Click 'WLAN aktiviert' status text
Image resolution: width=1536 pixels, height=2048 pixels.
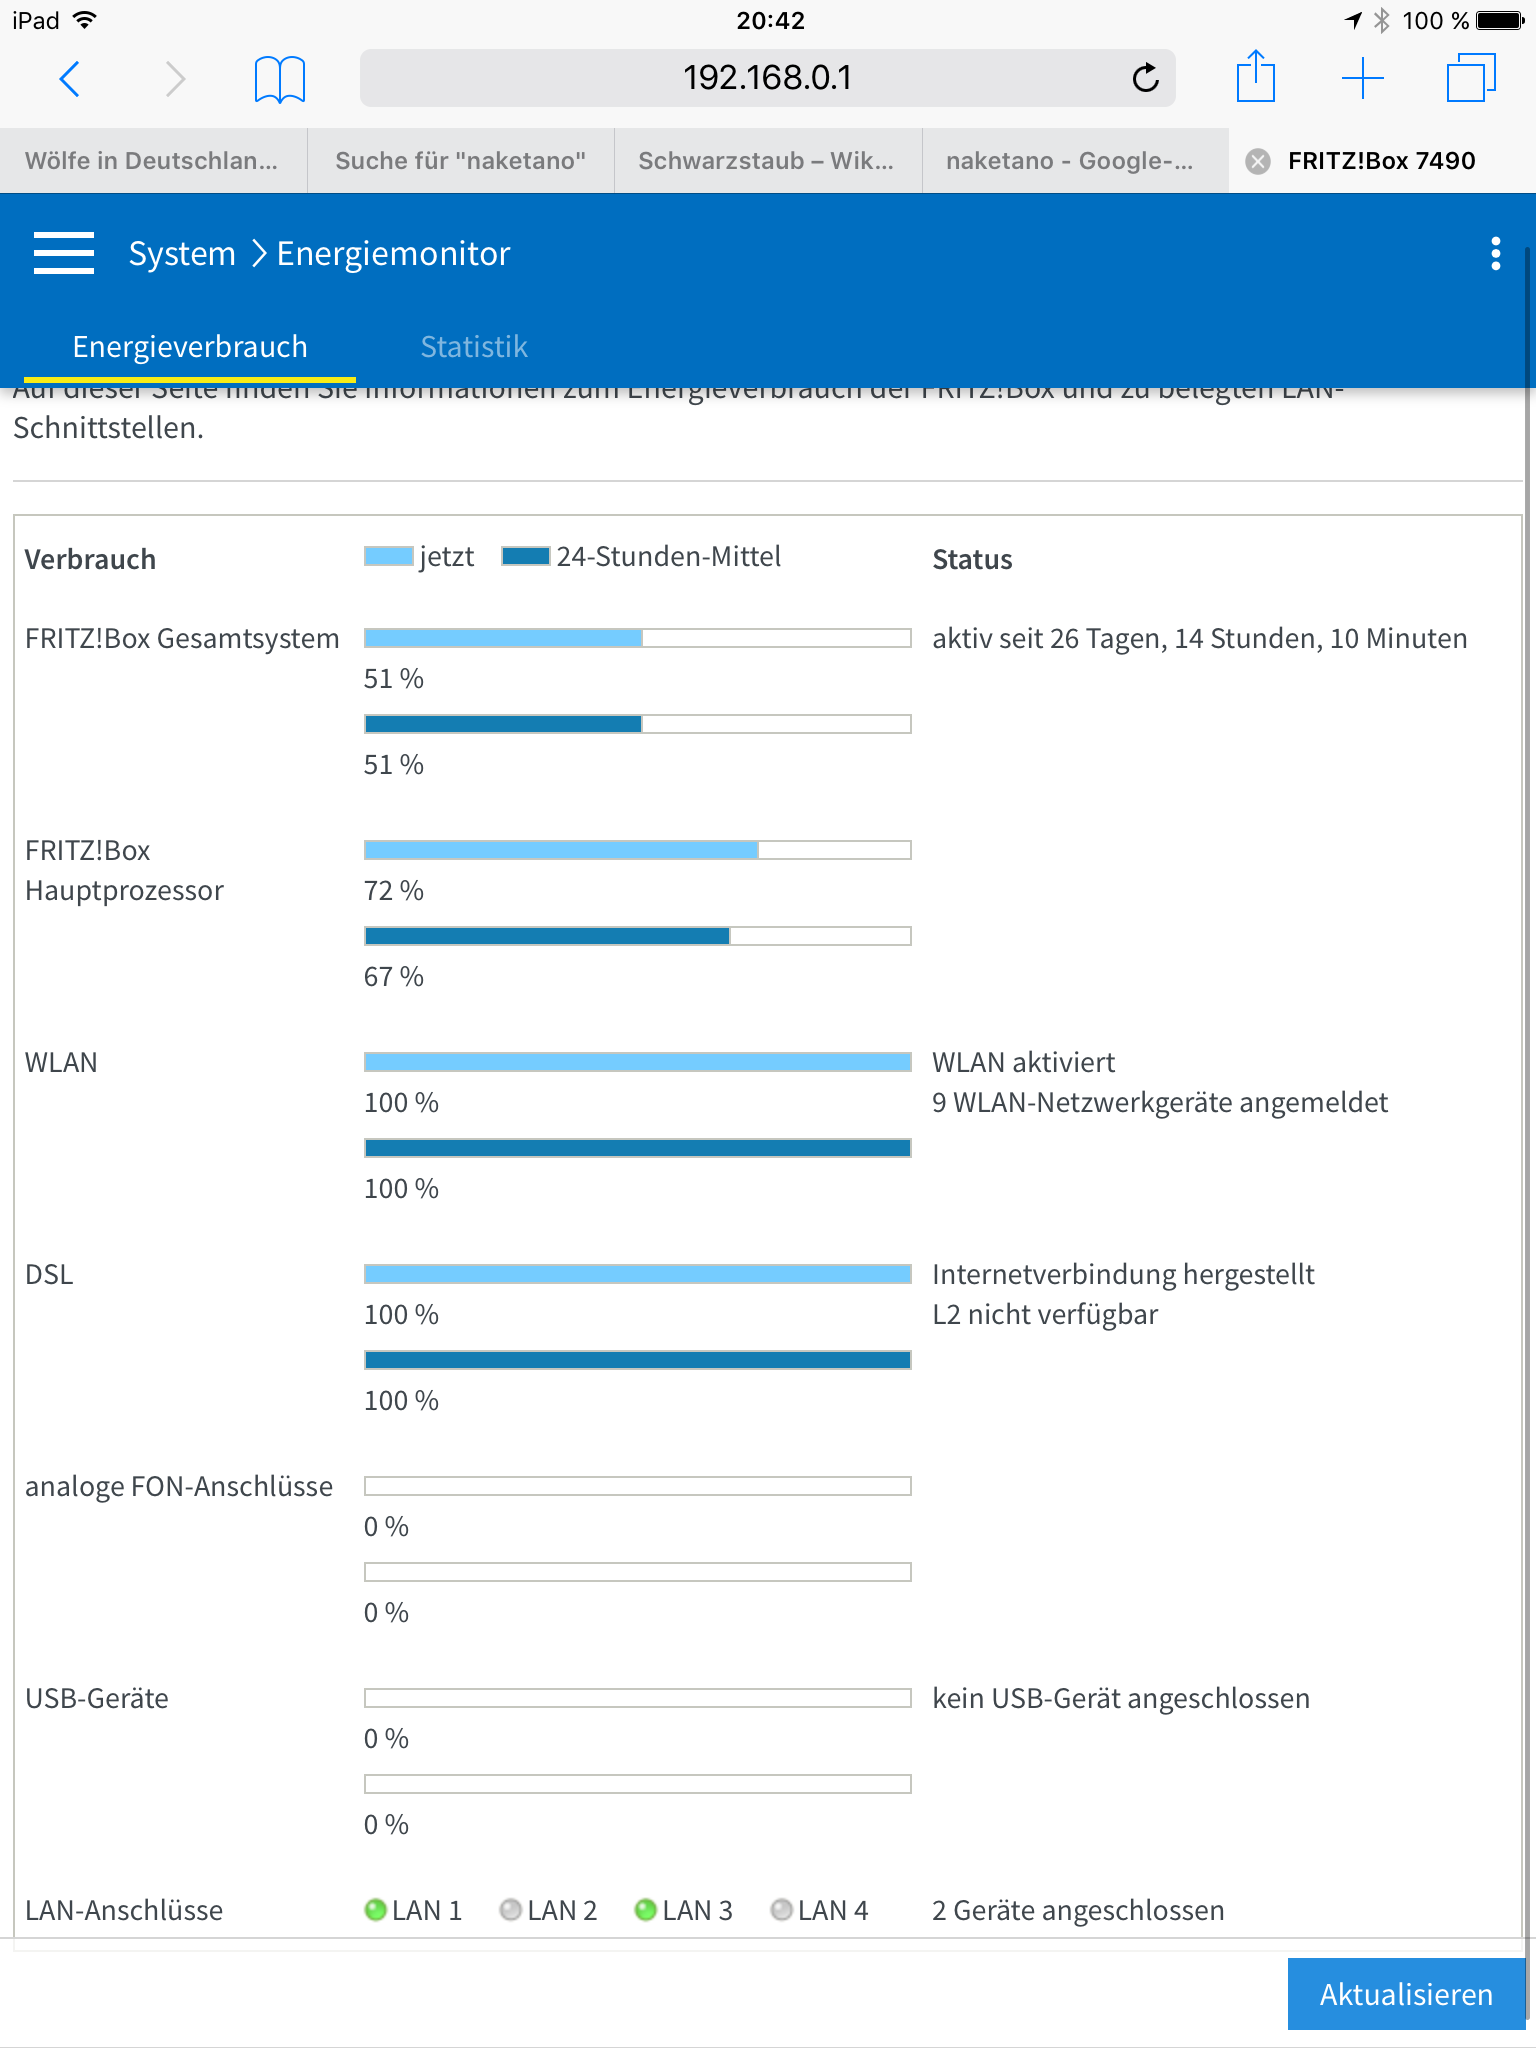tap(1024, 1063)
